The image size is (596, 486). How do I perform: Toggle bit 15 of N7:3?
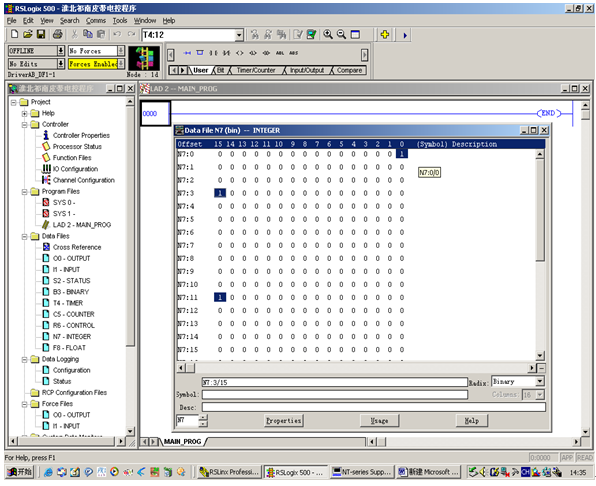click(220, 193)
